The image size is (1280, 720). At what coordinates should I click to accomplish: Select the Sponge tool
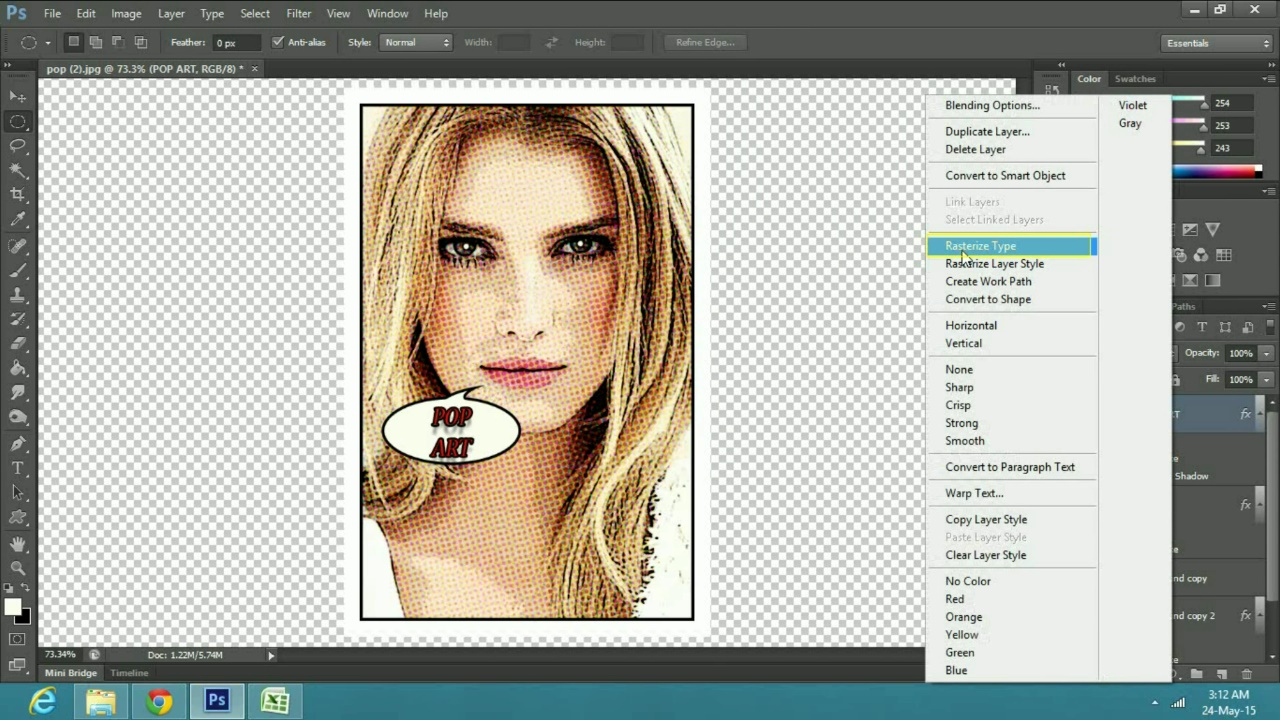[x=18, y=418]
